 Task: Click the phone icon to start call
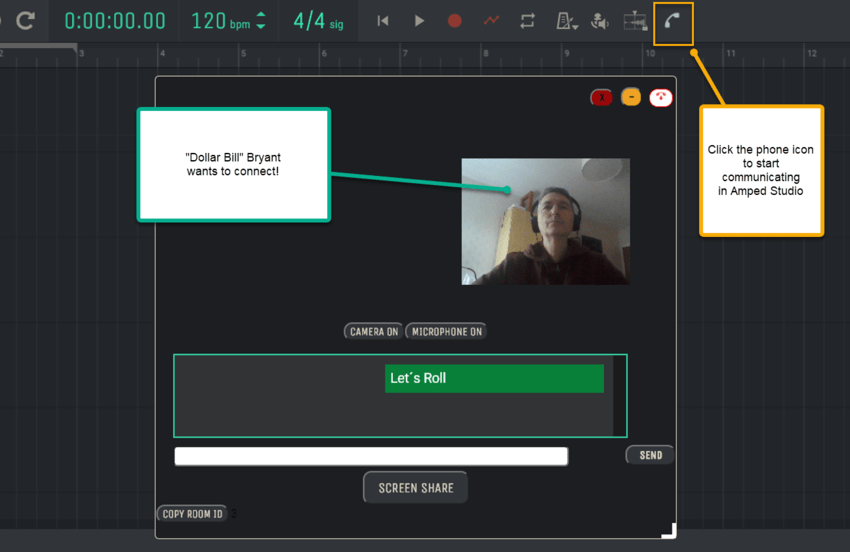point(673,22)
